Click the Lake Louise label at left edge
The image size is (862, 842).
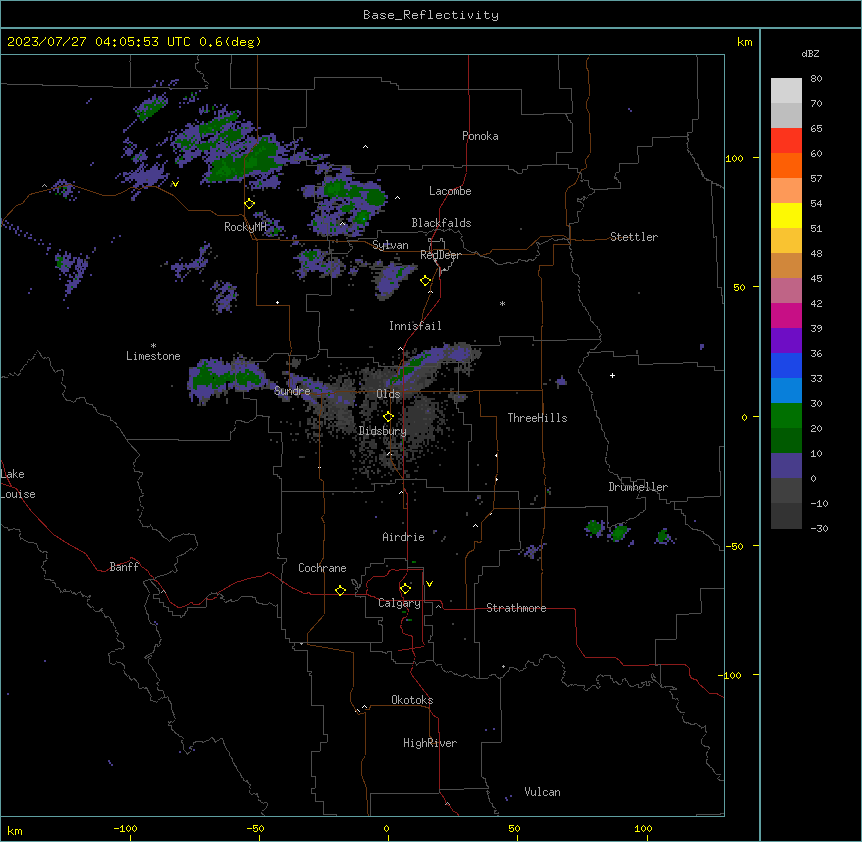point(17,484)
